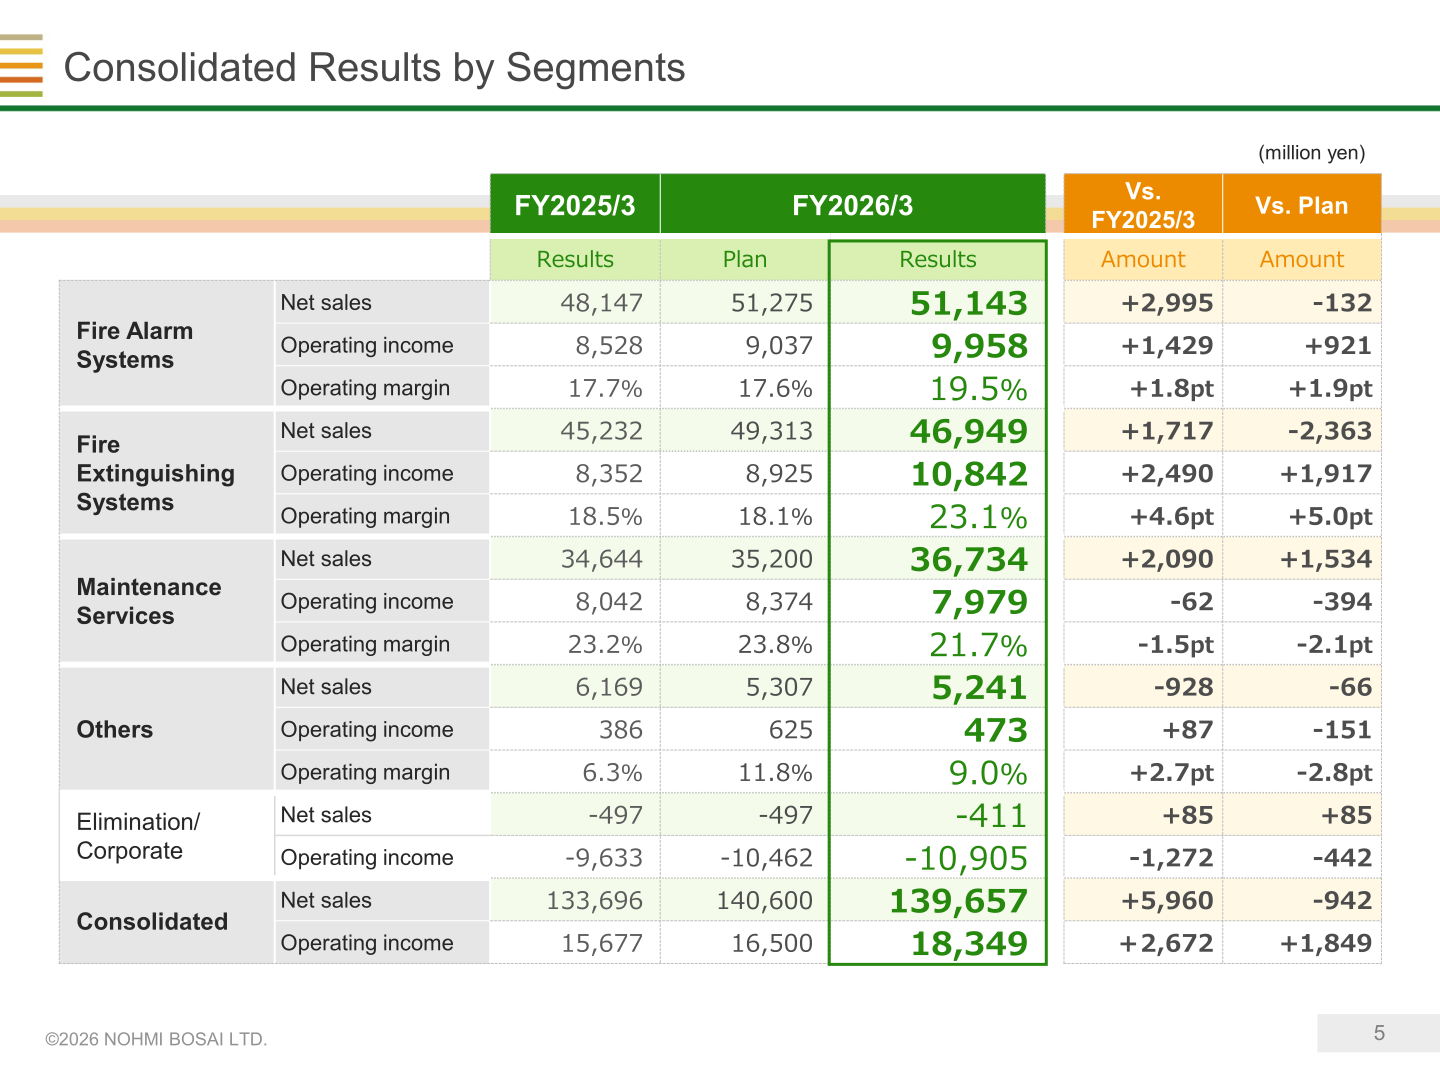Select the -2,363 vs. plan amount
The width and height of the screenshot is (1440, 1080).
point(1330,431)
